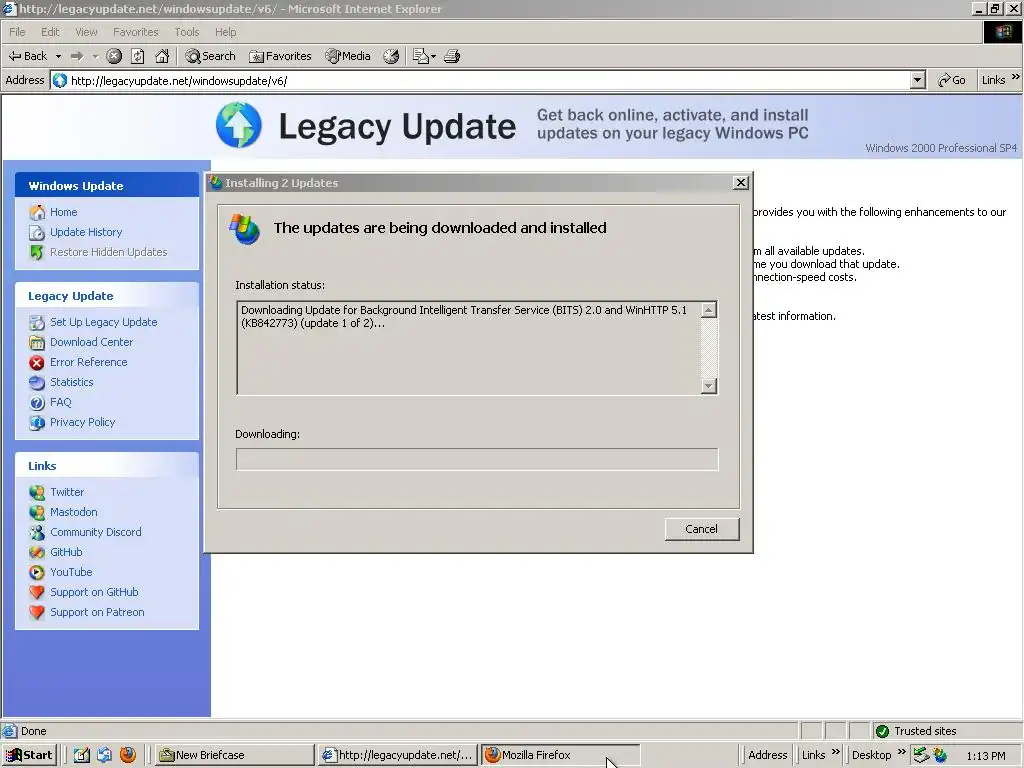This screenshot has height=768, width=1024.
Task: Click Support on Patreon heart icon
Action: (x=37, y=613)
